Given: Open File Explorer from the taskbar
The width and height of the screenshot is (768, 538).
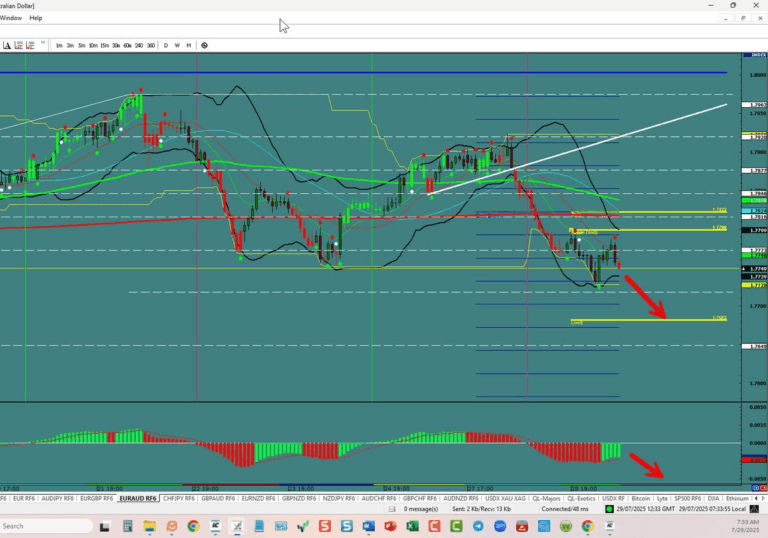Looking at the screenshot, I should coord(149,526).
